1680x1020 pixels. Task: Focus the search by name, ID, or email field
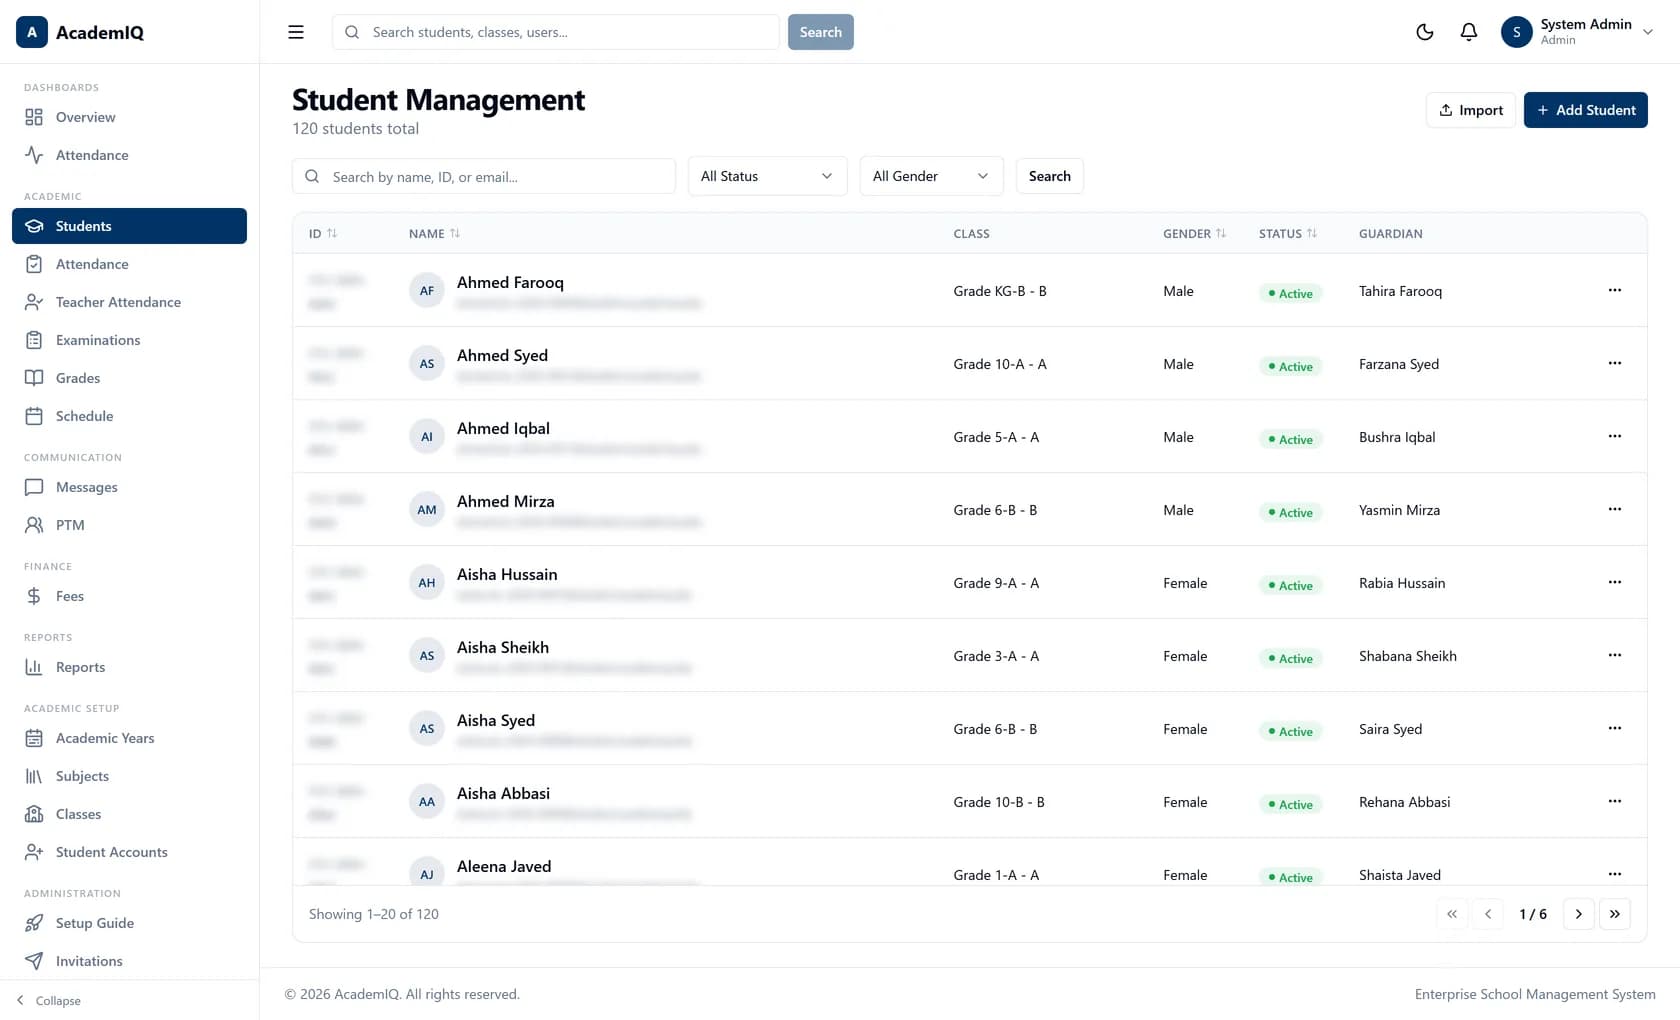point(484,176)
